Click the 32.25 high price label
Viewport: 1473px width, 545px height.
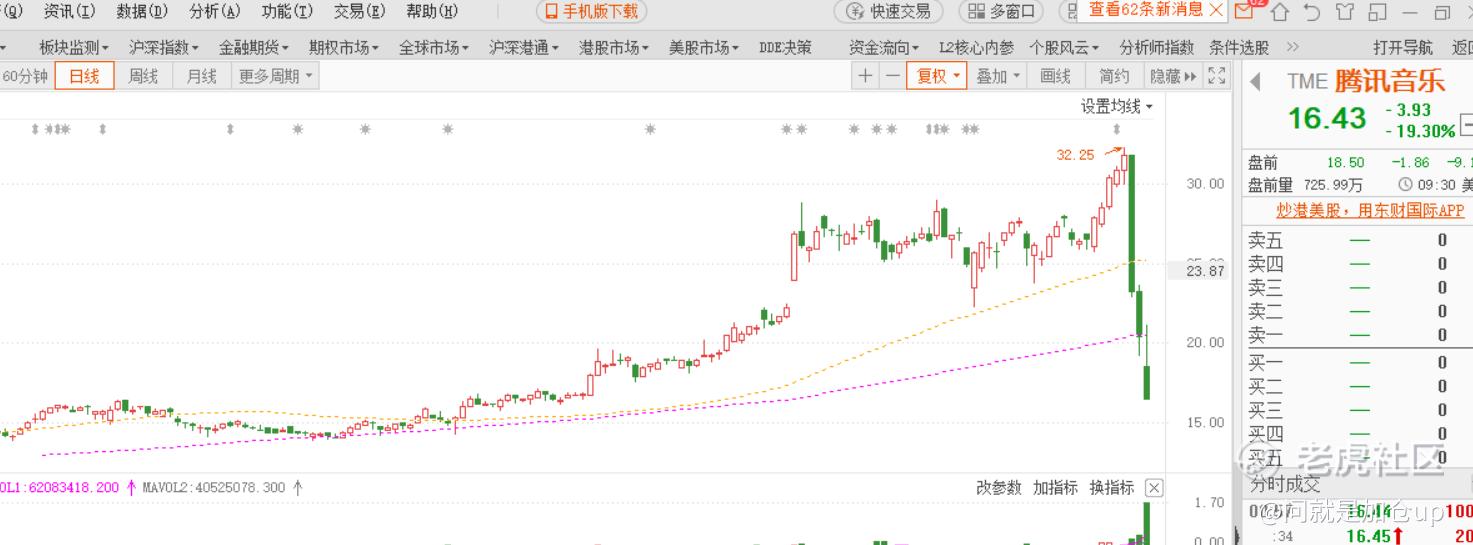(1075, 155)
